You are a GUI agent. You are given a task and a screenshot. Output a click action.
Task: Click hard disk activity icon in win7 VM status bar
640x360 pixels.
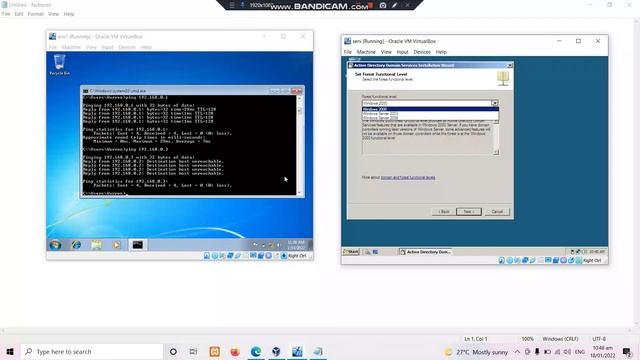point(207,256)
